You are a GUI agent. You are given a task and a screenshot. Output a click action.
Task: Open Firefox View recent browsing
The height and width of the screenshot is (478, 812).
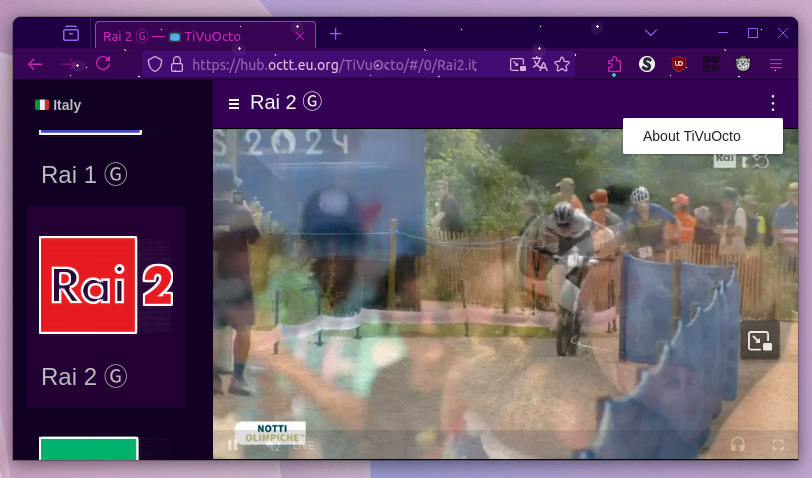point(71,34)
